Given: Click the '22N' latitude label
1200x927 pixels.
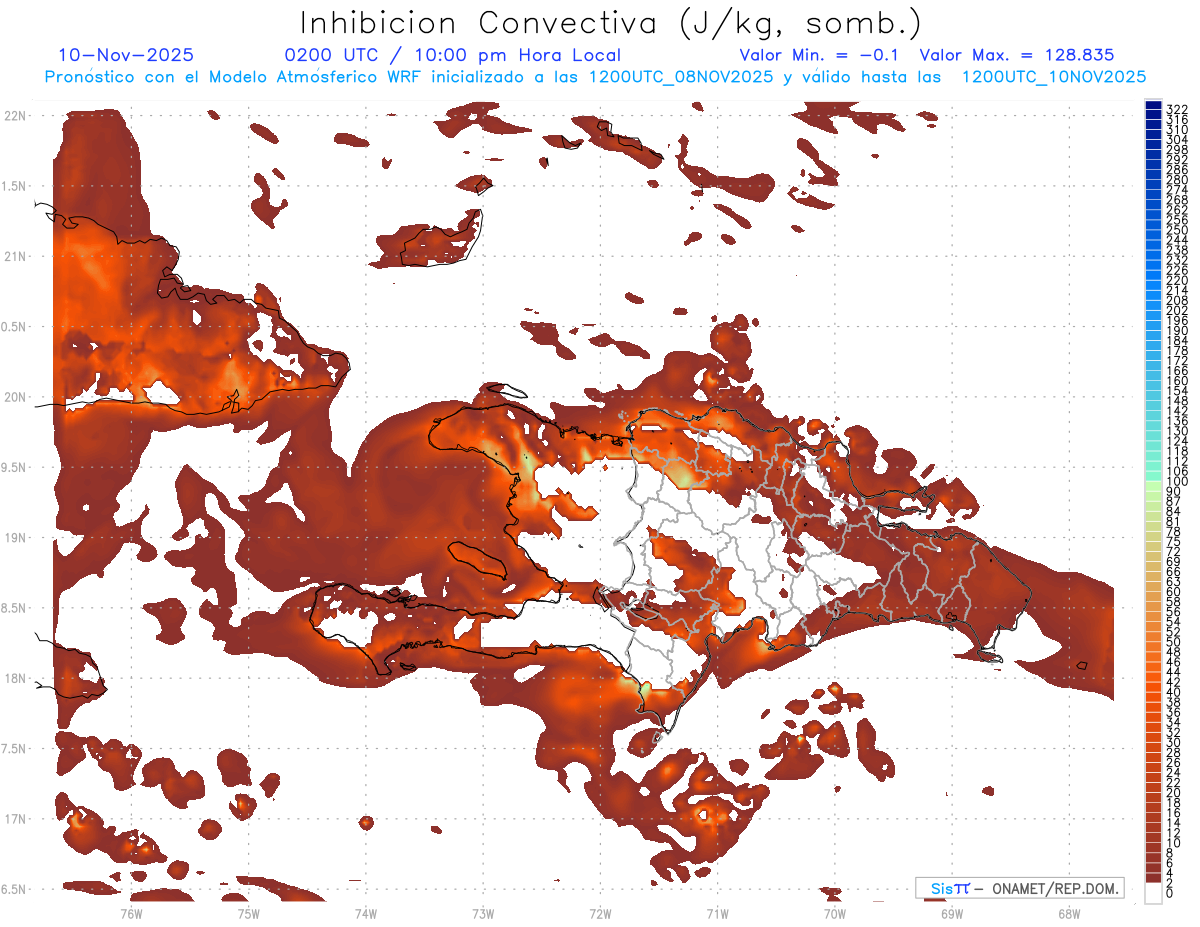Looking at the screenshot, I should tap(17, 116).
